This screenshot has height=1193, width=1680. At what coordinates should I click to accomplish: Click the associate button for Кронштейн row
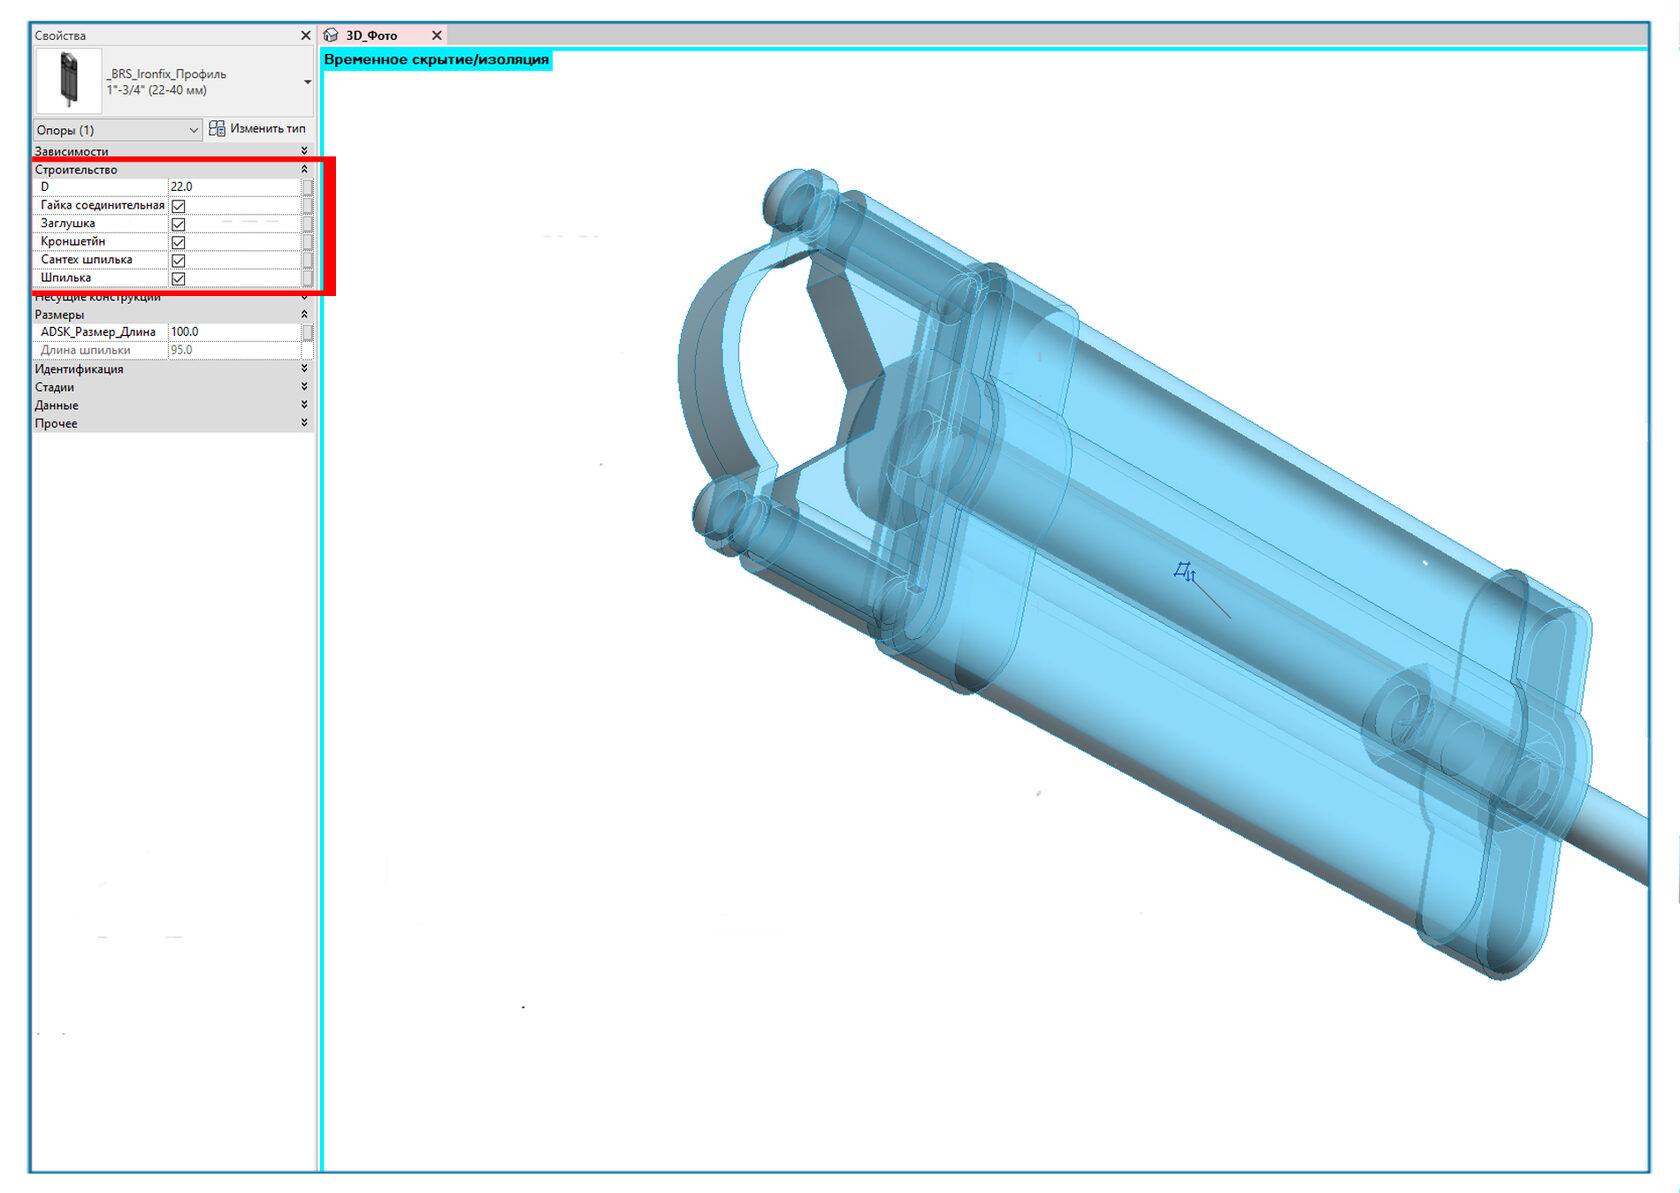pos(307,242)
